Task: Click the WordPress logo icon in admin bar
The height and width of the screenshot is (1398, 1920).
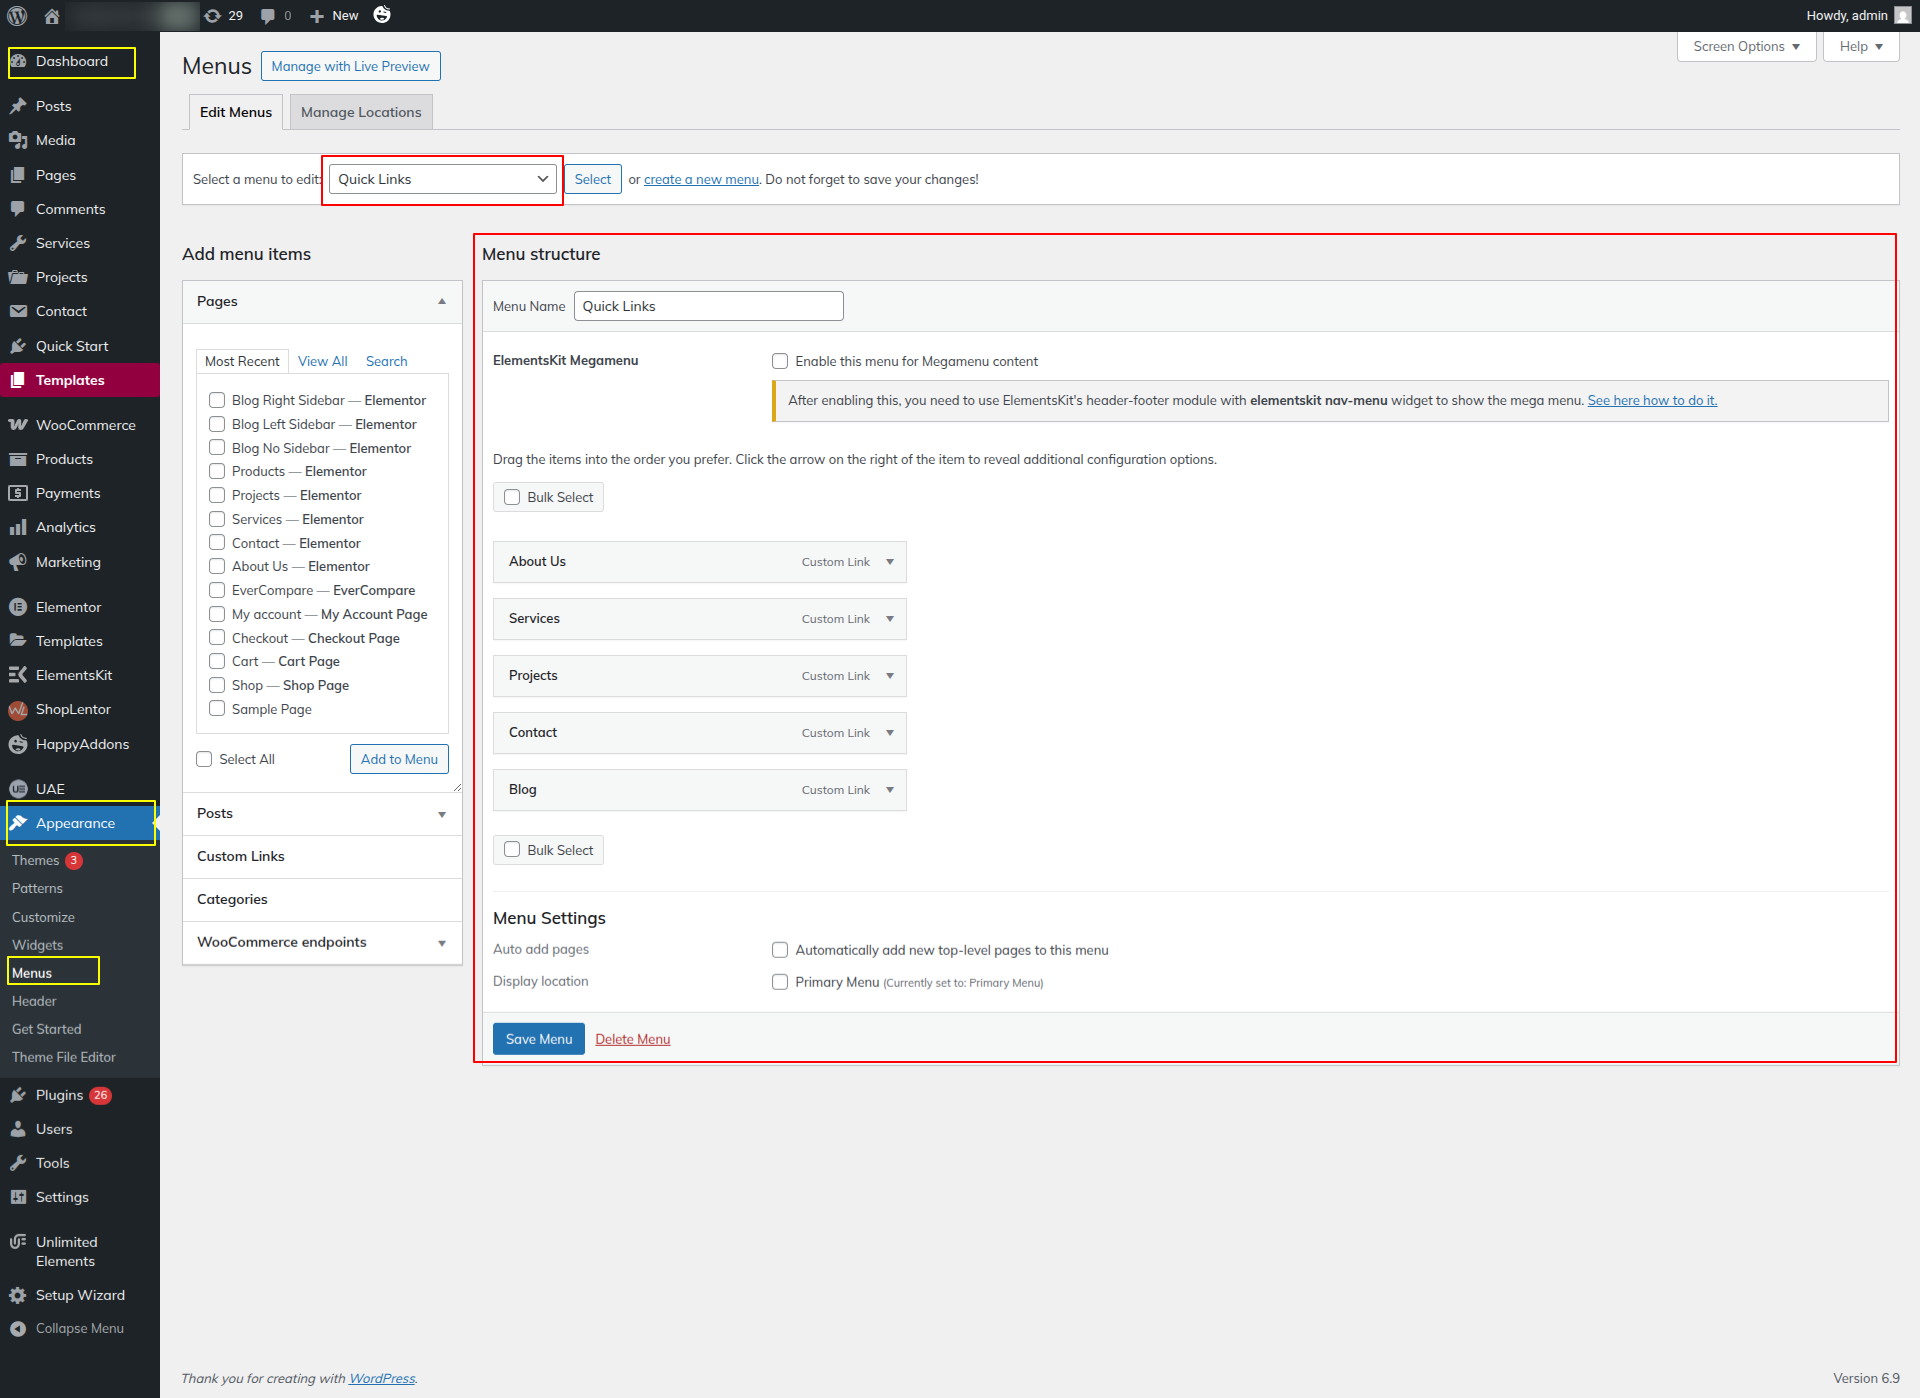Action: 18,16
